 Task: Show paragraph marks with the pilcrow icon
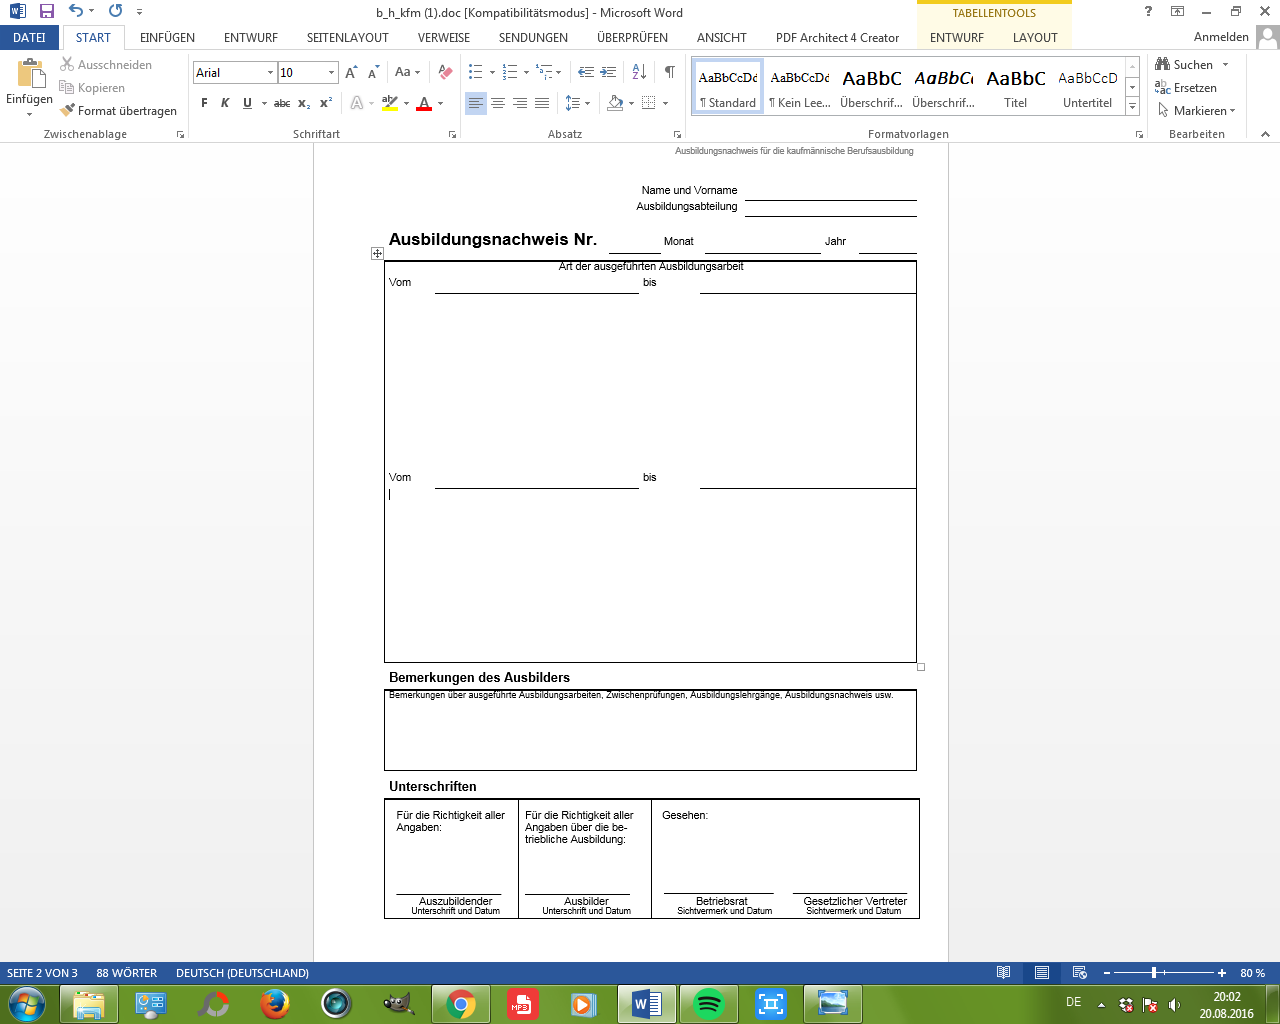point(669,72)
